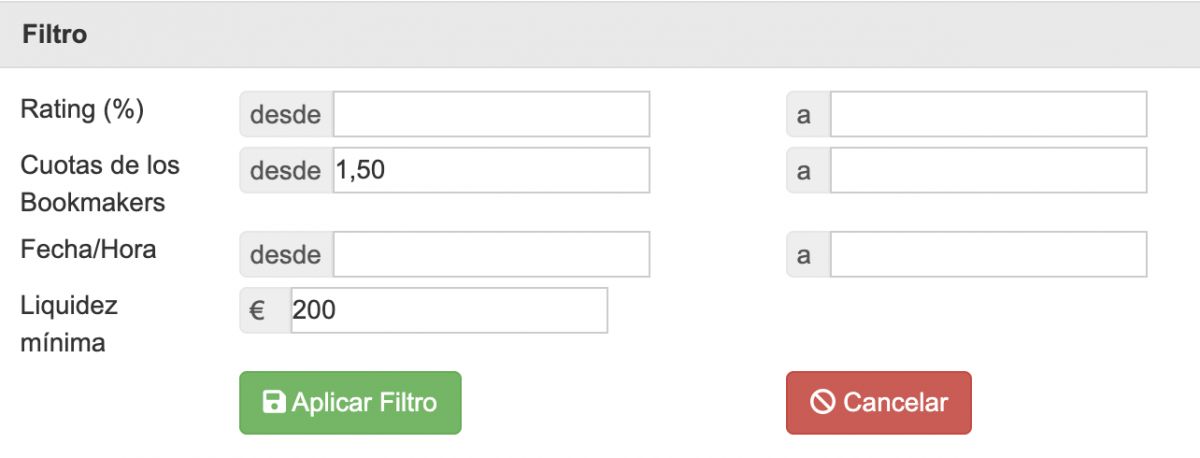Click the Cuotas de los Bookmakers upper limit field

tap(988, 170)
